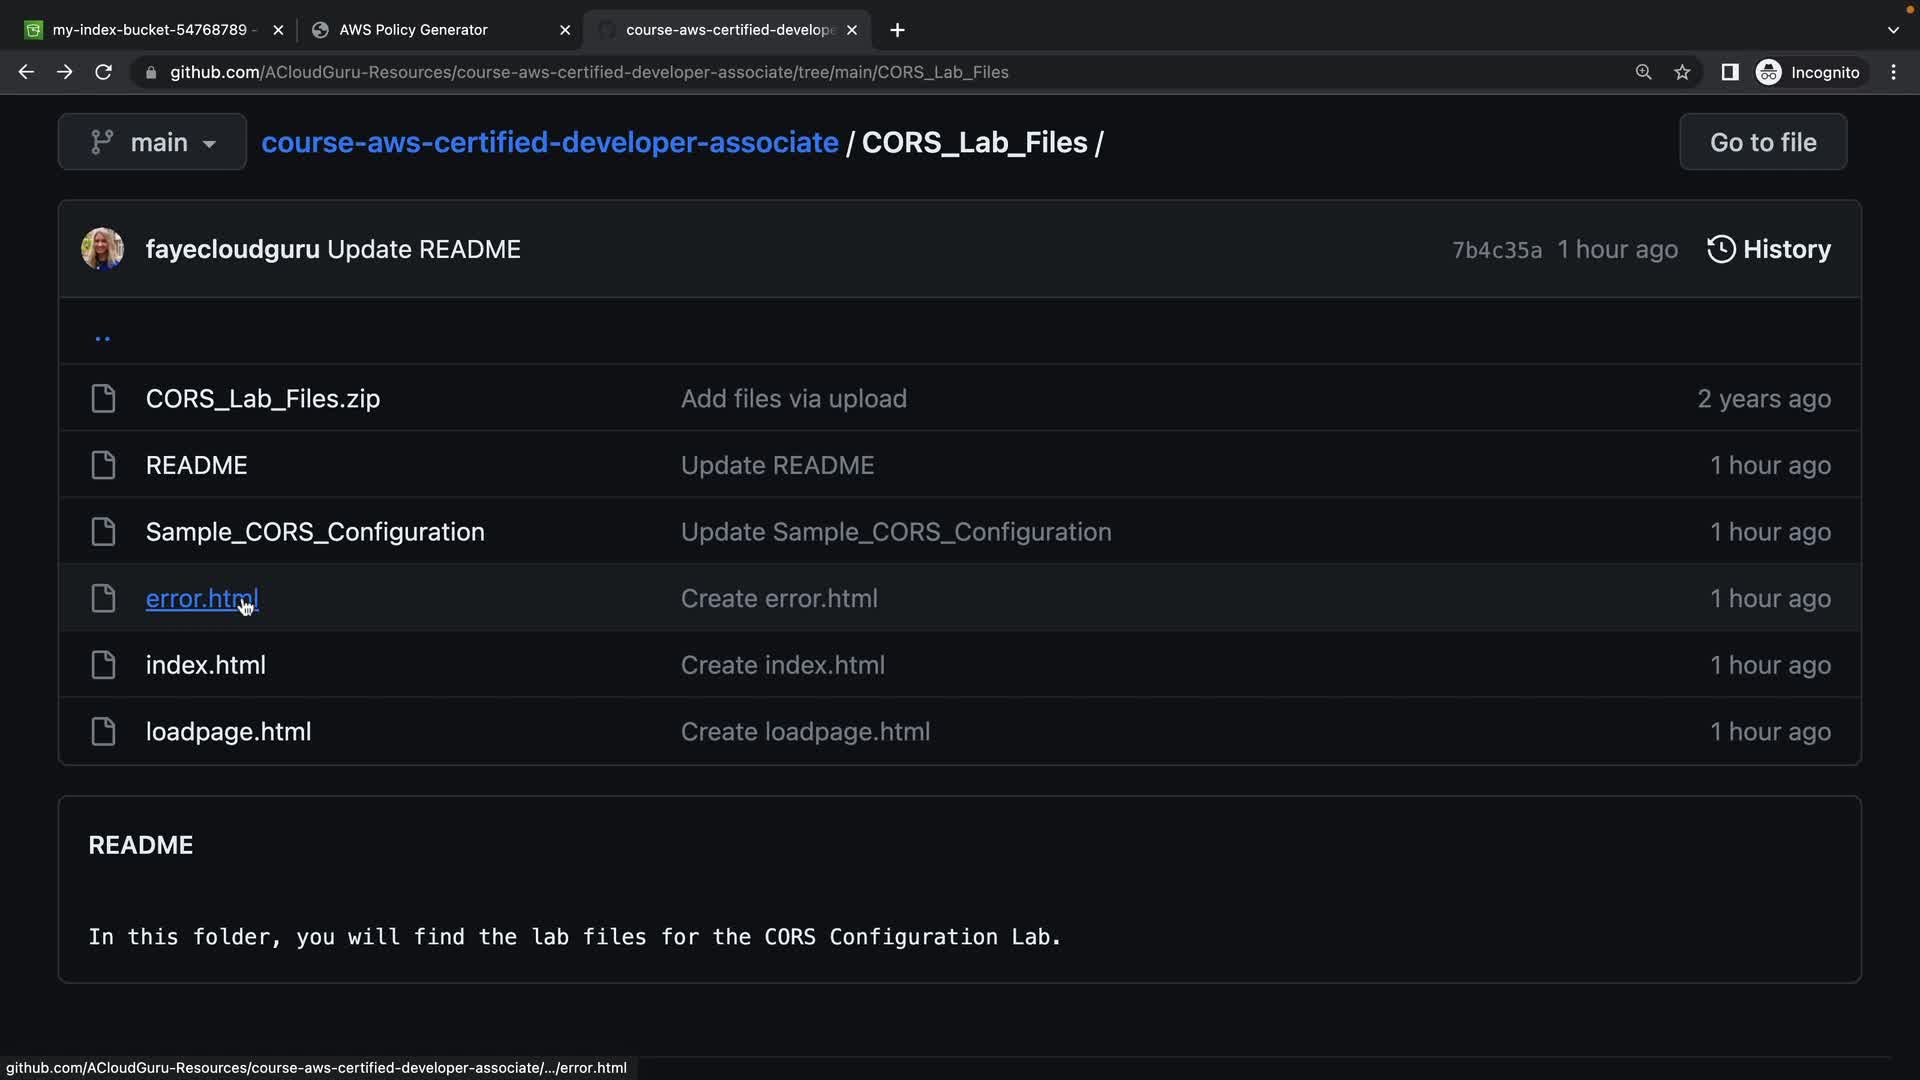1920x1080 pixels.
Task: Expand the tab search chevron at top right
Action: click(x=1893, y=30)
